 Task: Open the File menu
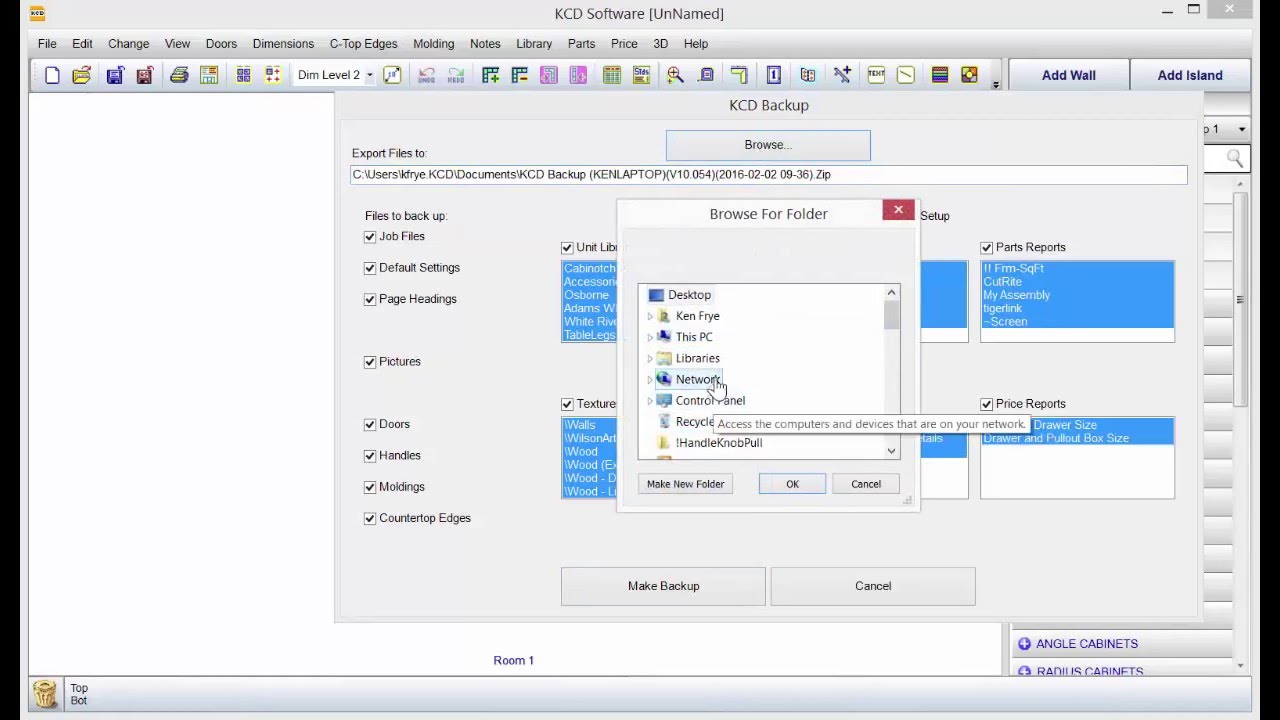coord(47,44)
